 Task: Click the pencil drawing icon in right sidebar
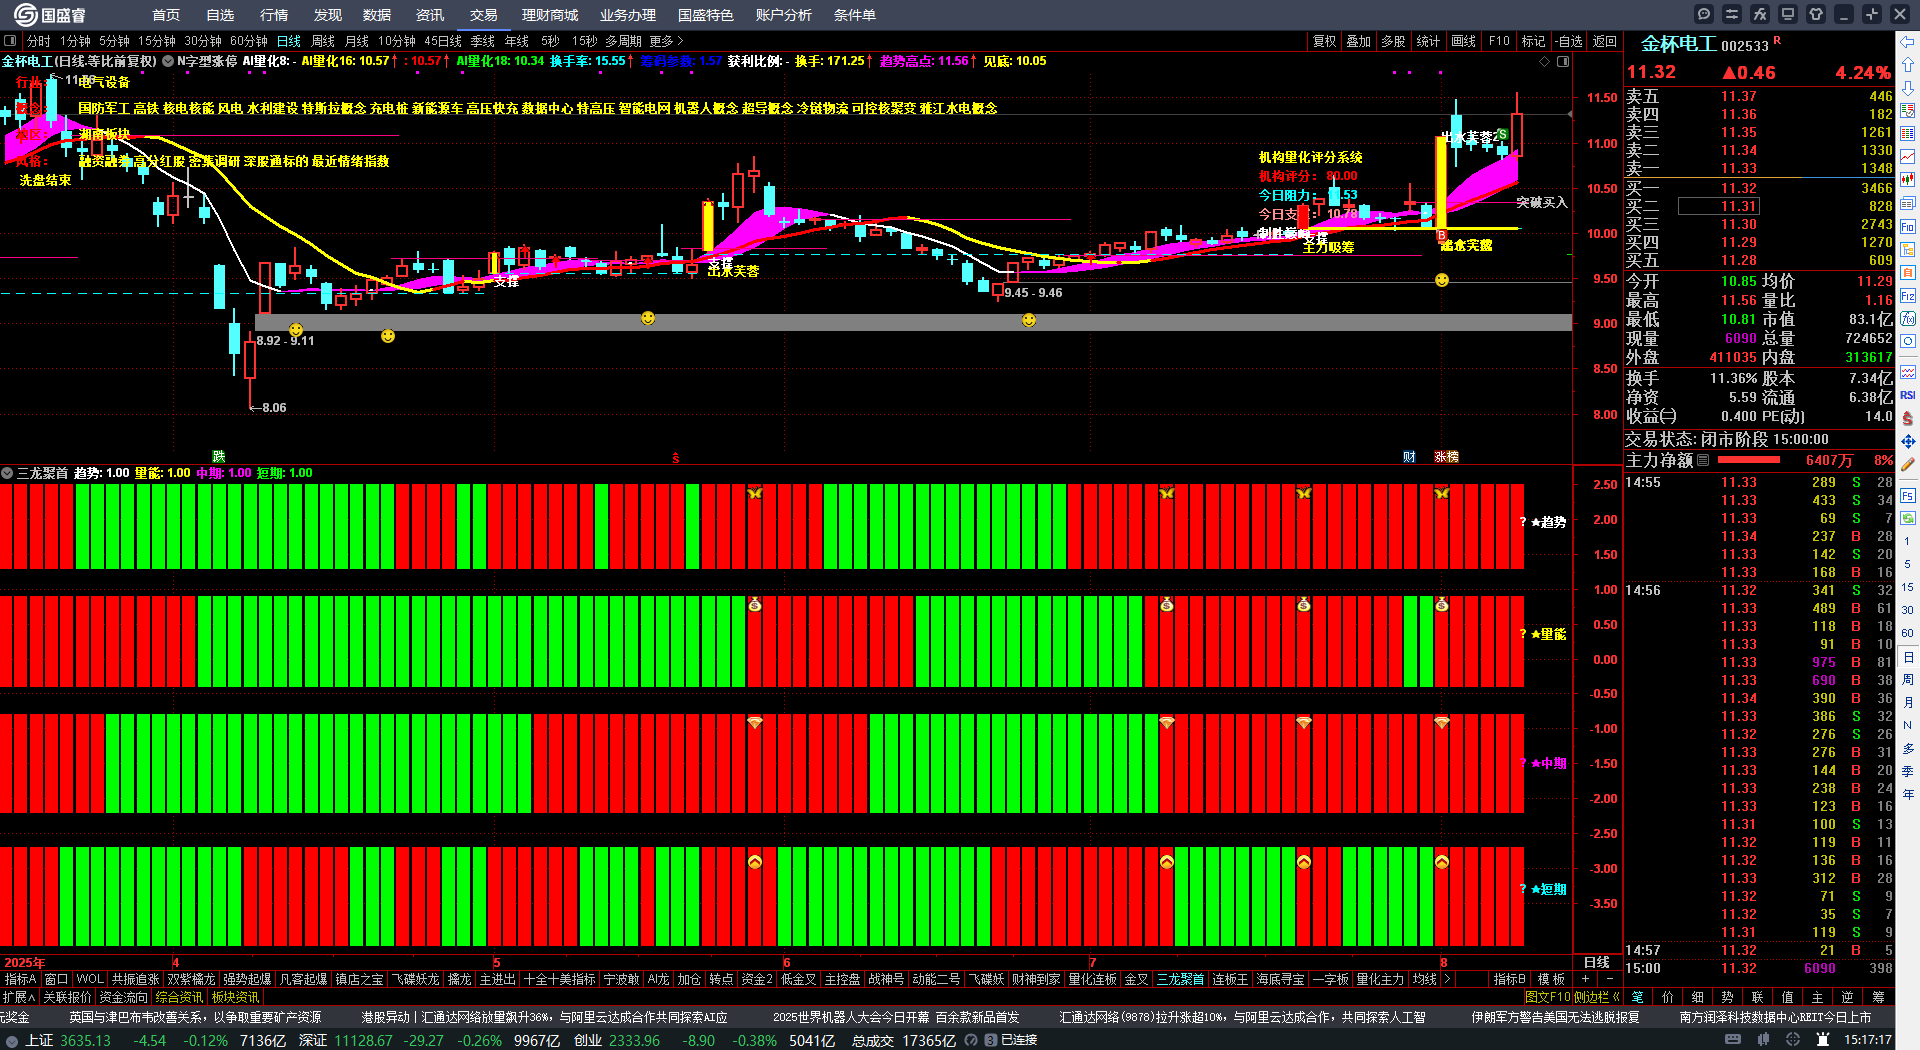(x=1908, y=464)
